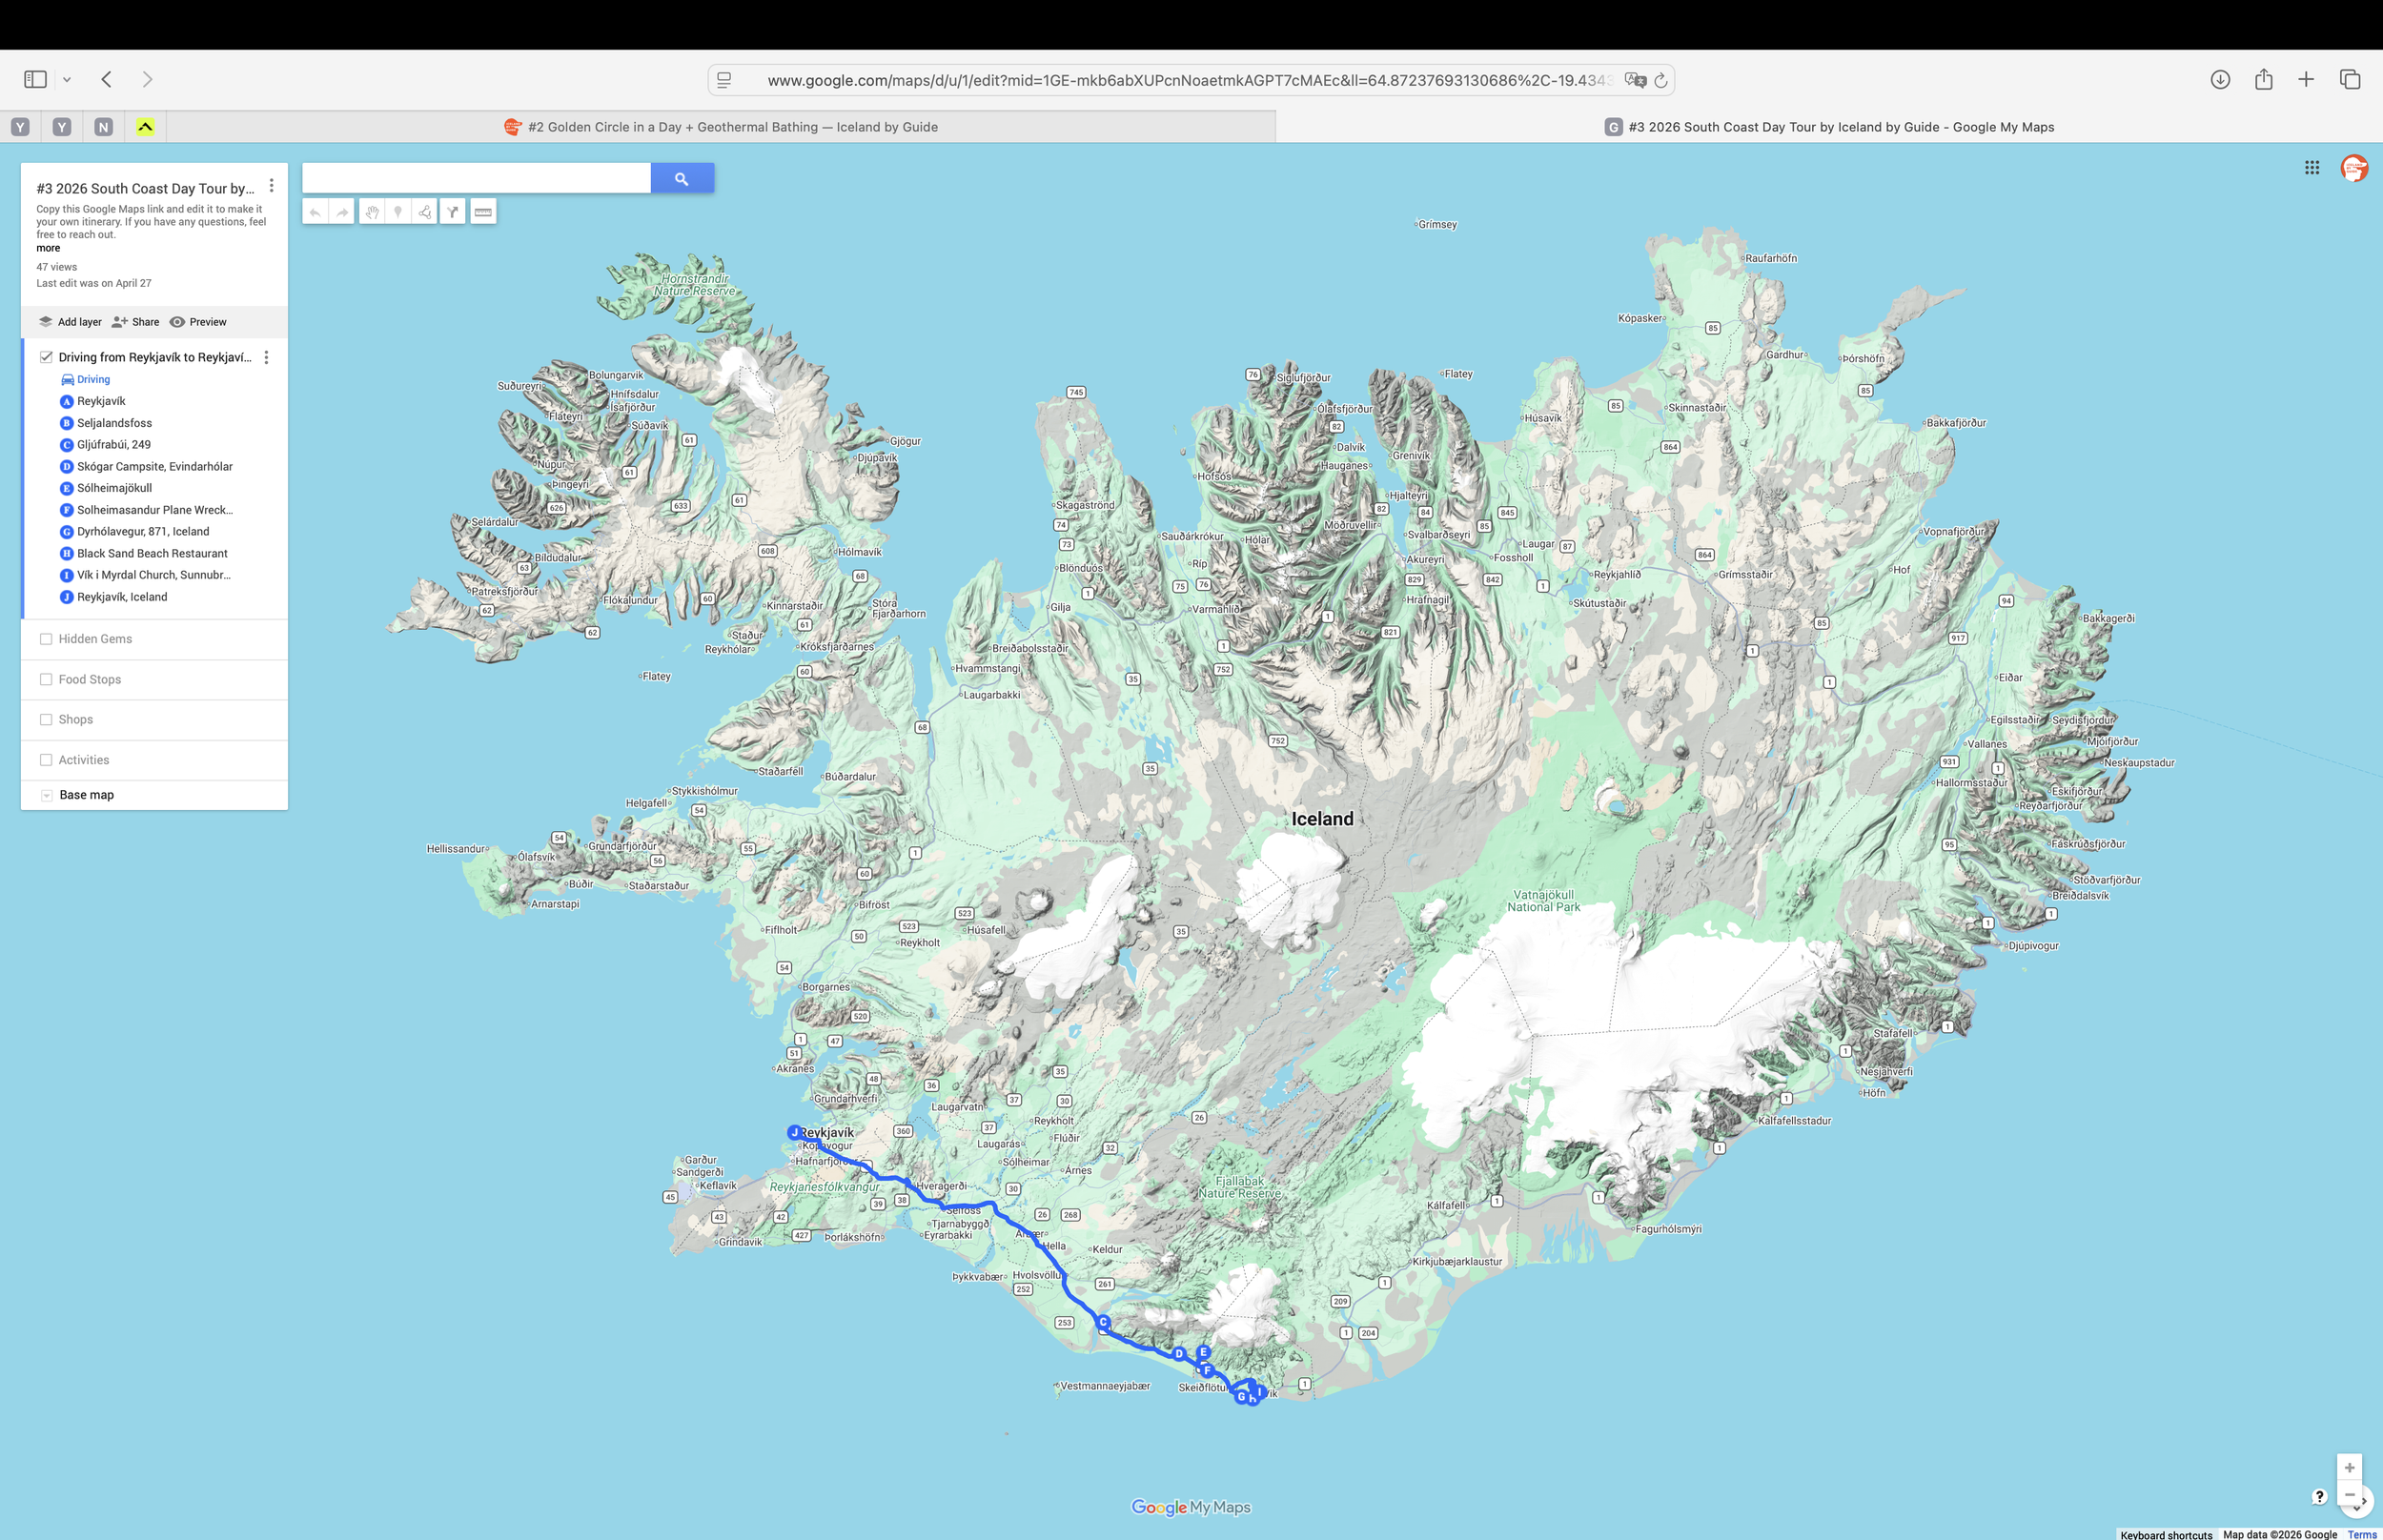Open first pinned Y tab
The height and width of the screenshot is (1540, 2383).
20,127
